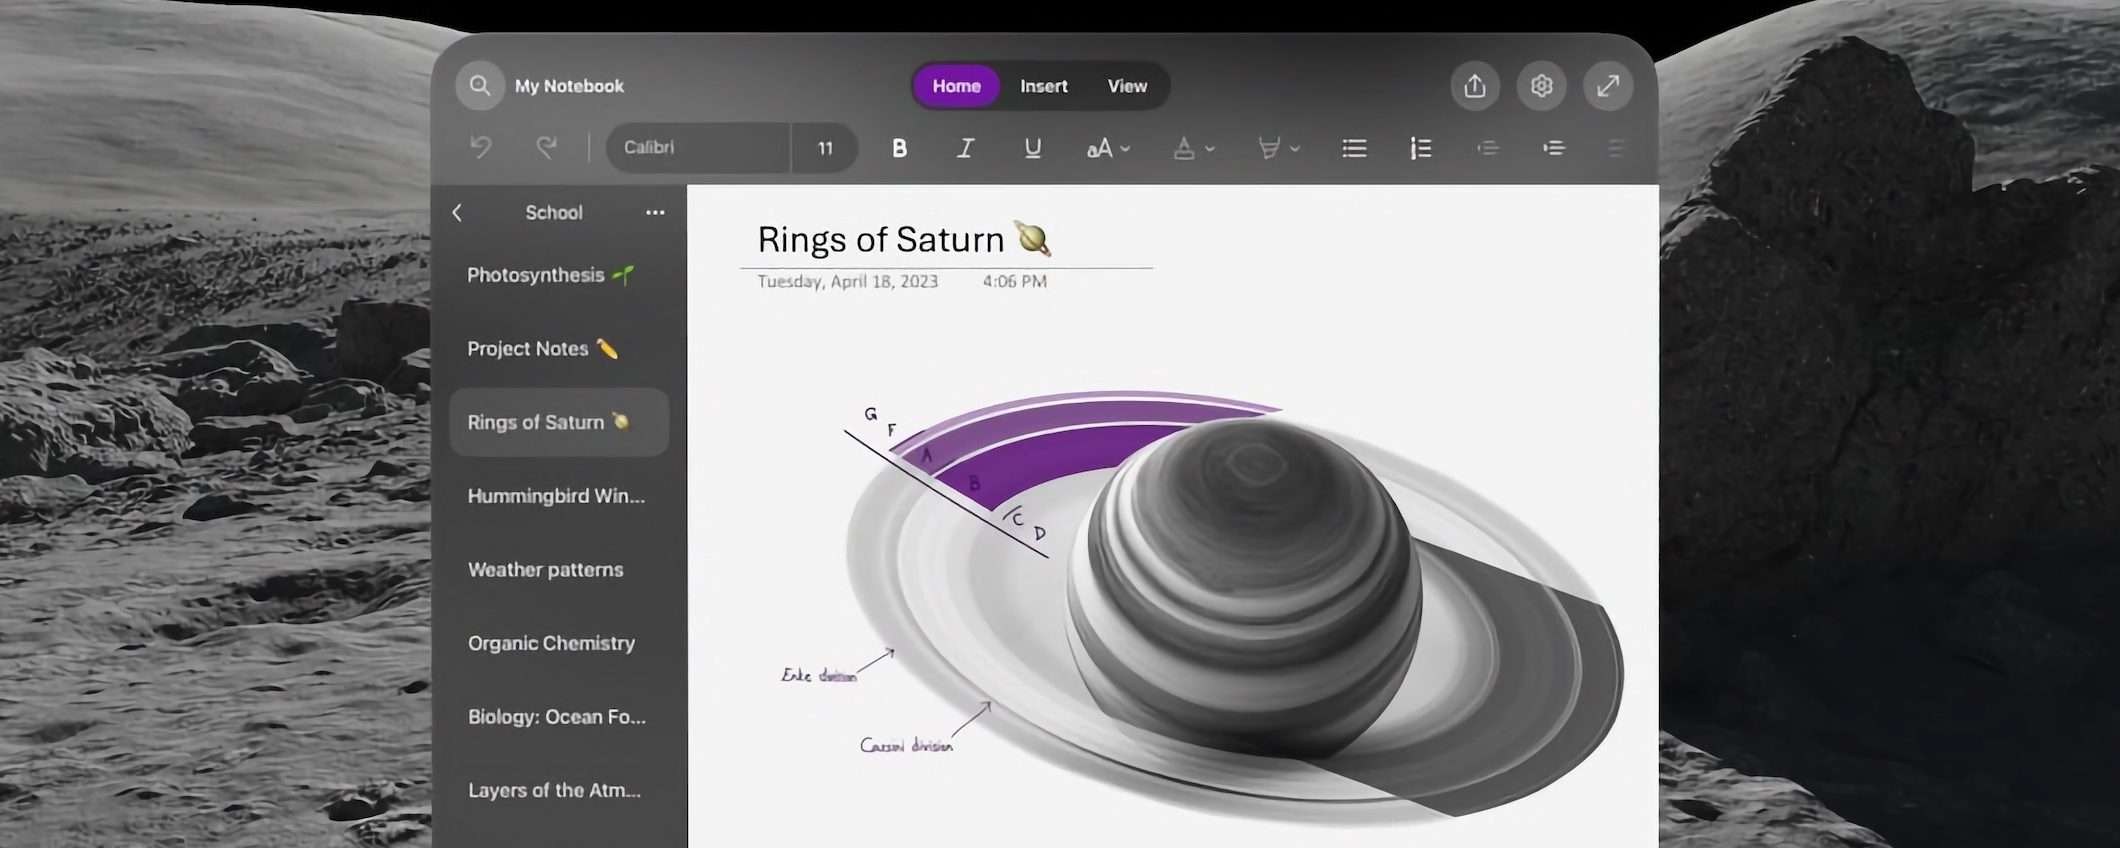Screen dimensions: 2120x848
Task: Open the Layers of the Atm... page
Action: (559, 790)
